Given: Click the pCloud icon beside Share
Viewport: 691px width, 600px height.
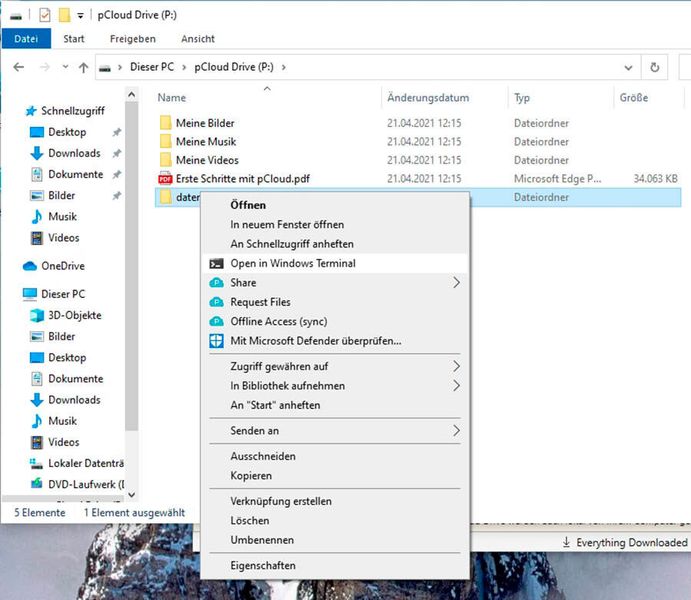Looking at the screenshot, I should (216, 283).
